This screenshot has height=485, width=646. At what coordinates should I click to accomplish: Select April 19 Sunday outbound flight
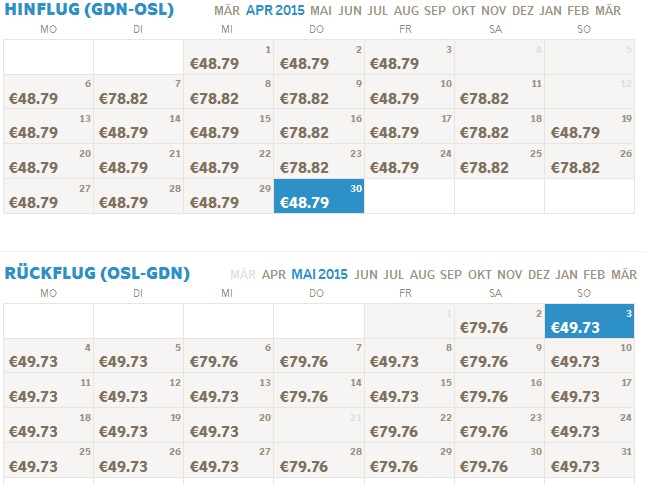pos(590,127)
